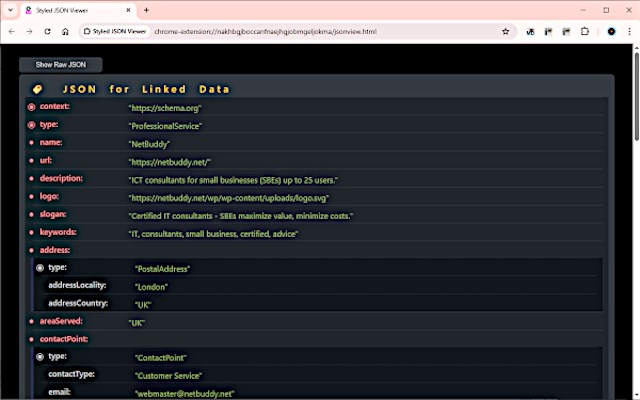Open the Extensions puzzle icon
This screenshot has height=400, width=640.
pyautogui.click(x=585, y=31)
